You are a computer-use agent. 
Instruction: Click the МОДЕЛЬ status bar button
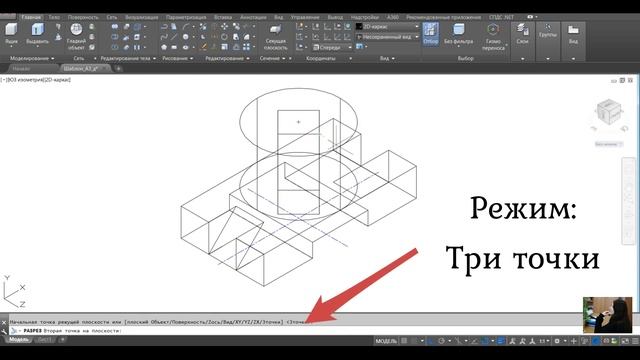click(386, 341)
